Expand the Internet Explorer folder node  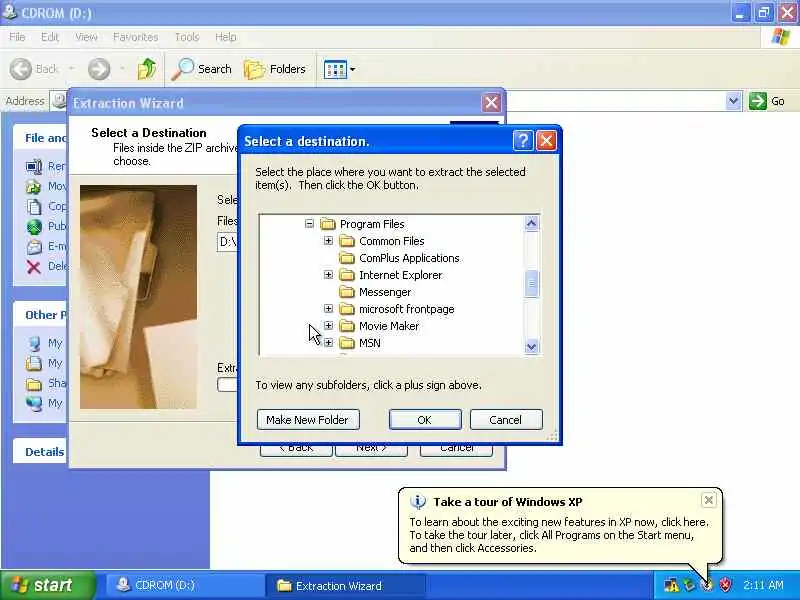[x=329, y=274]
